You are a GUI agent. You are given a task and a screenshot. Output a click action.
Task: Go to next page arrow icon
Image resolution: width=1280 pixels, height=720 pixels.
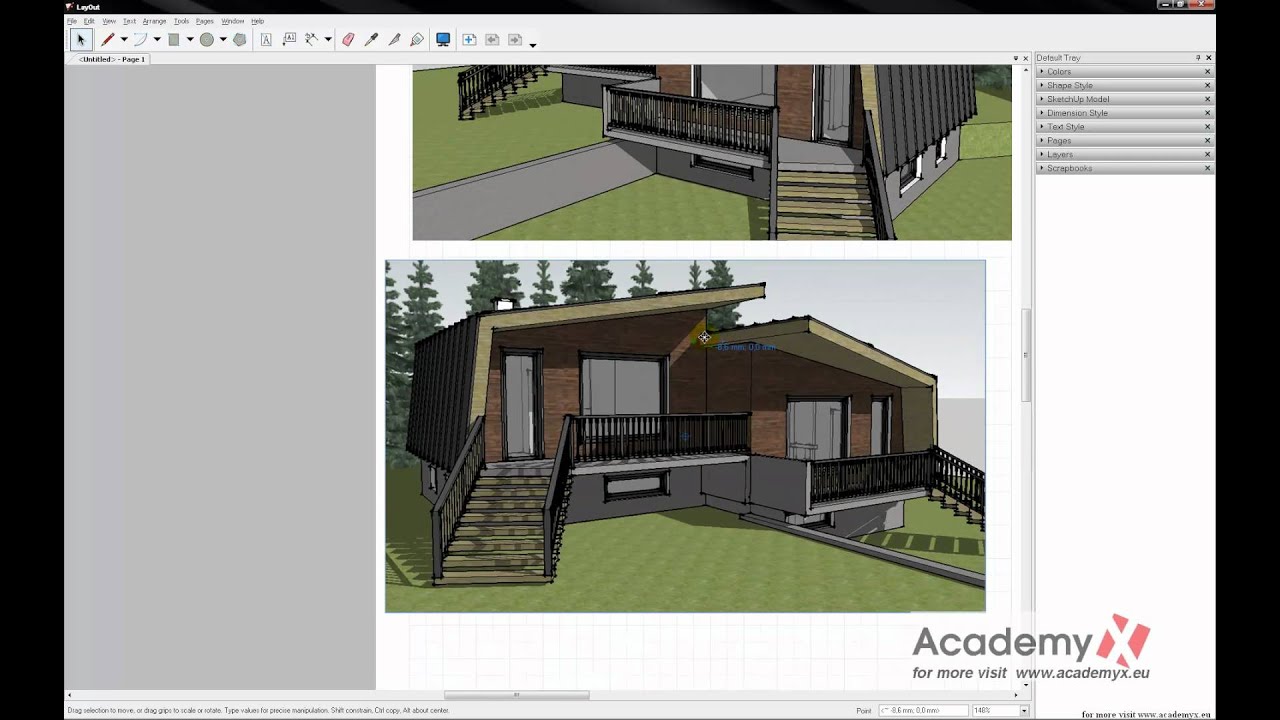pyautogui.click(x=515, y=40)
